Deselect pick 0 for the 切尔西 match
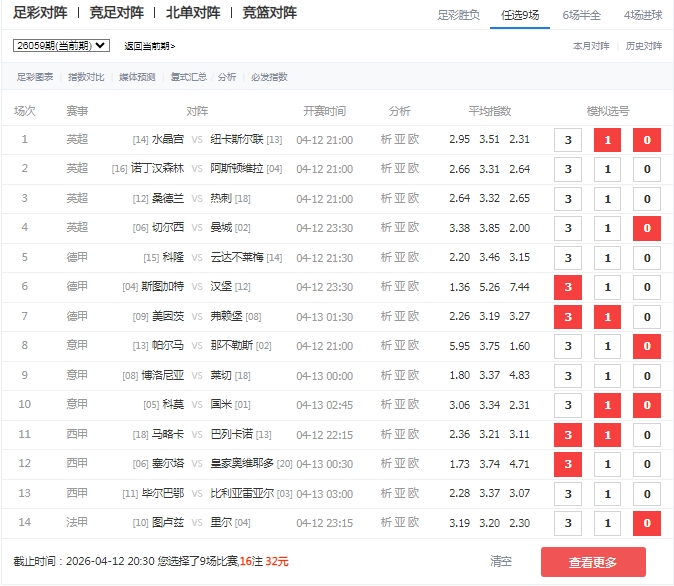This screenshot has width=674, height=586. tap(646, 229)
